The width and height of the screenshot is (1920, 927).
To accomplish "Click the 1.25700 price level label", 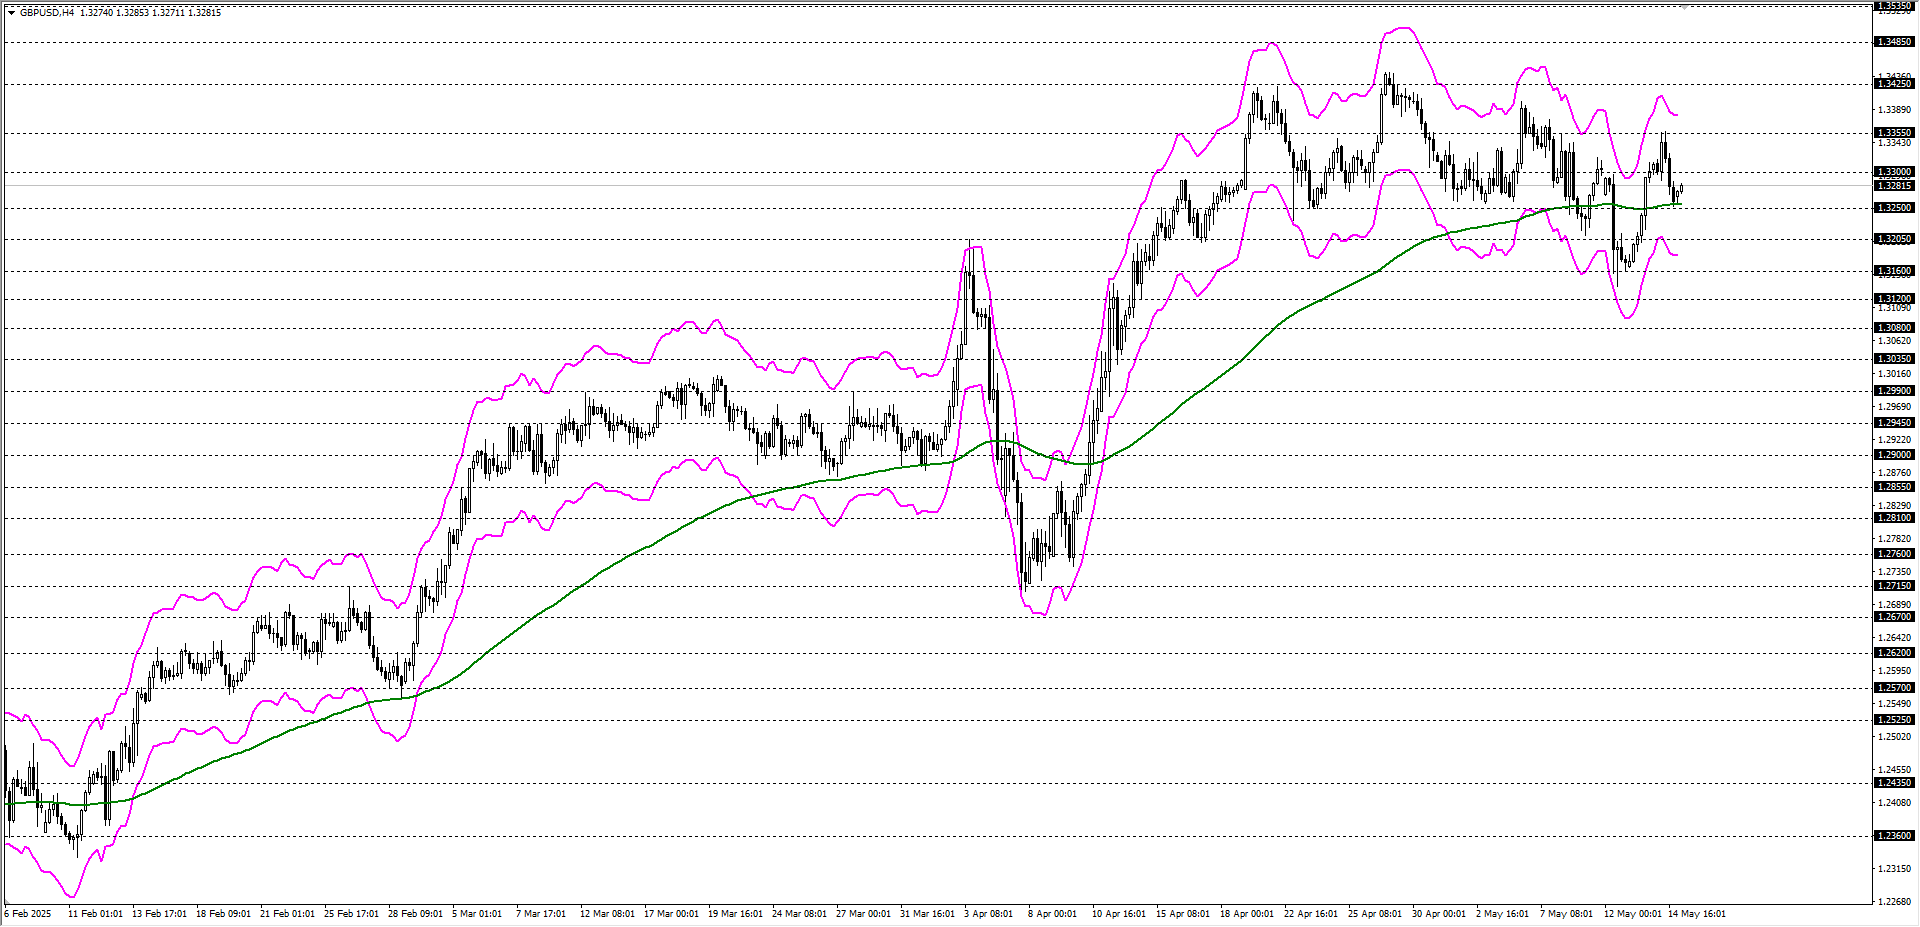I will [x=1894, y=688].
